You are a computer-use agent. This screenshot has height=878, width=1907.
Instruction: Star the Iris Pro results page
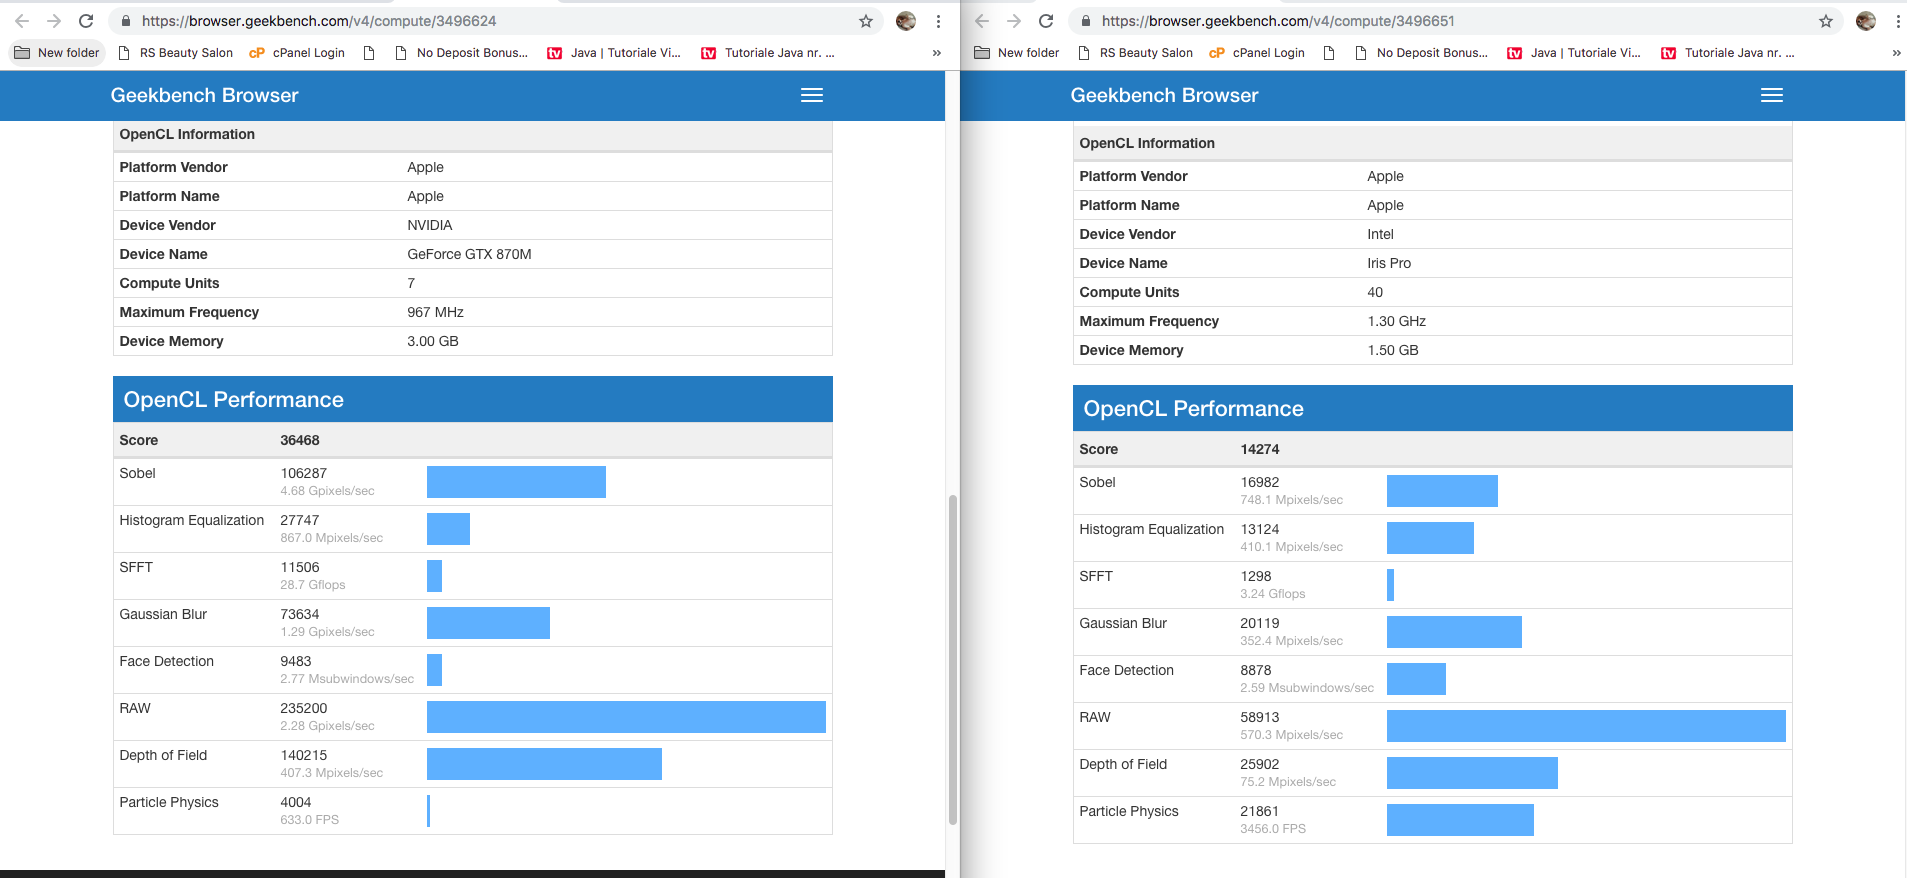(x=1826, y=21)
